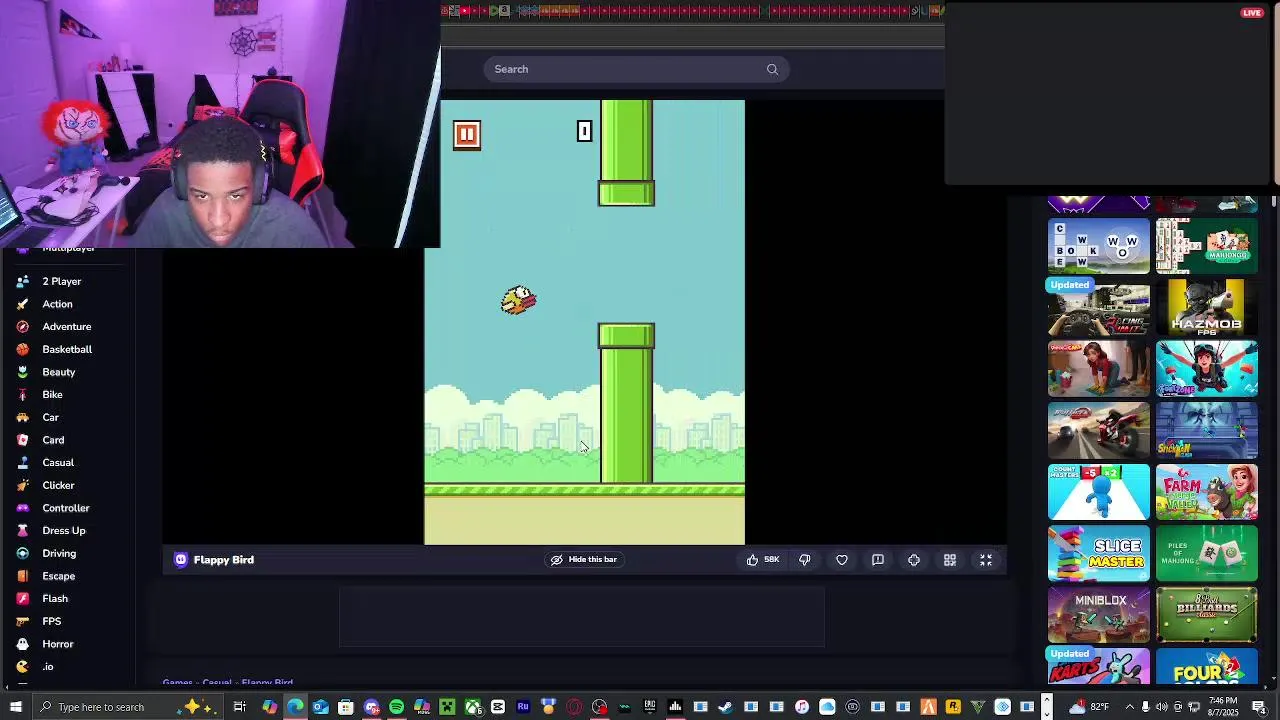1280x720 pixels.
Task: Add Flappy Bird to favorites via the heart icon
Action: 842,560
